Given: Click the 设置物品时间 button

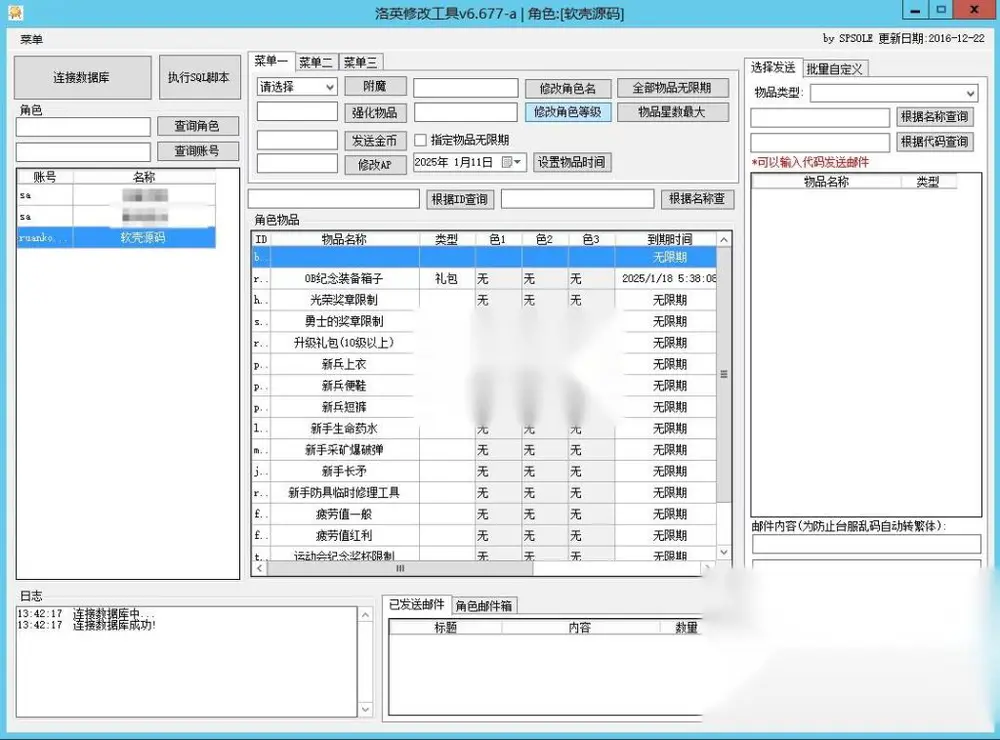Looking at the screenshot, I should [x=571, y=162].
